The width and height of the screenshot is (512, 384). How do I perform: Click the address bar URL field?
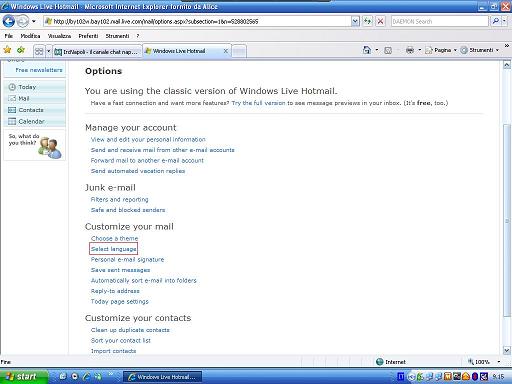[x=197, y=22]
